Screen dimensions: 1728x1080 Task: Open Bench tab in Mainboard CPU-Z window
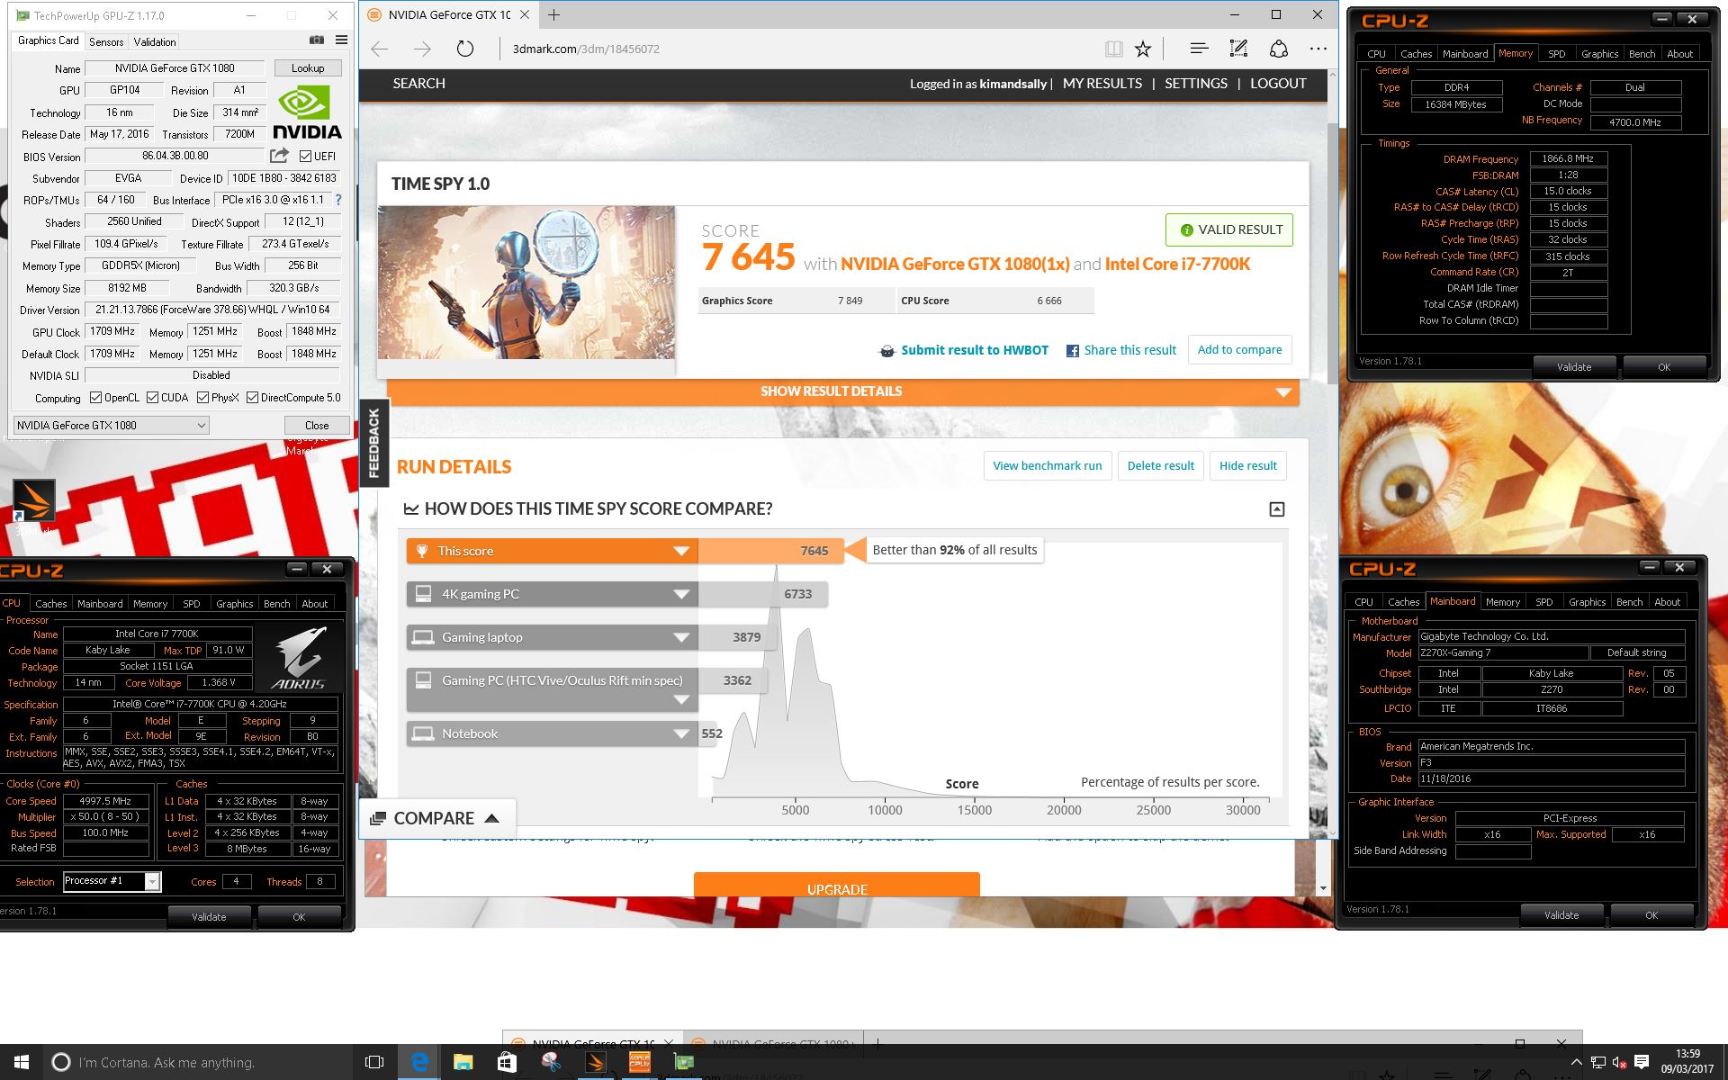pos(1629,602)
